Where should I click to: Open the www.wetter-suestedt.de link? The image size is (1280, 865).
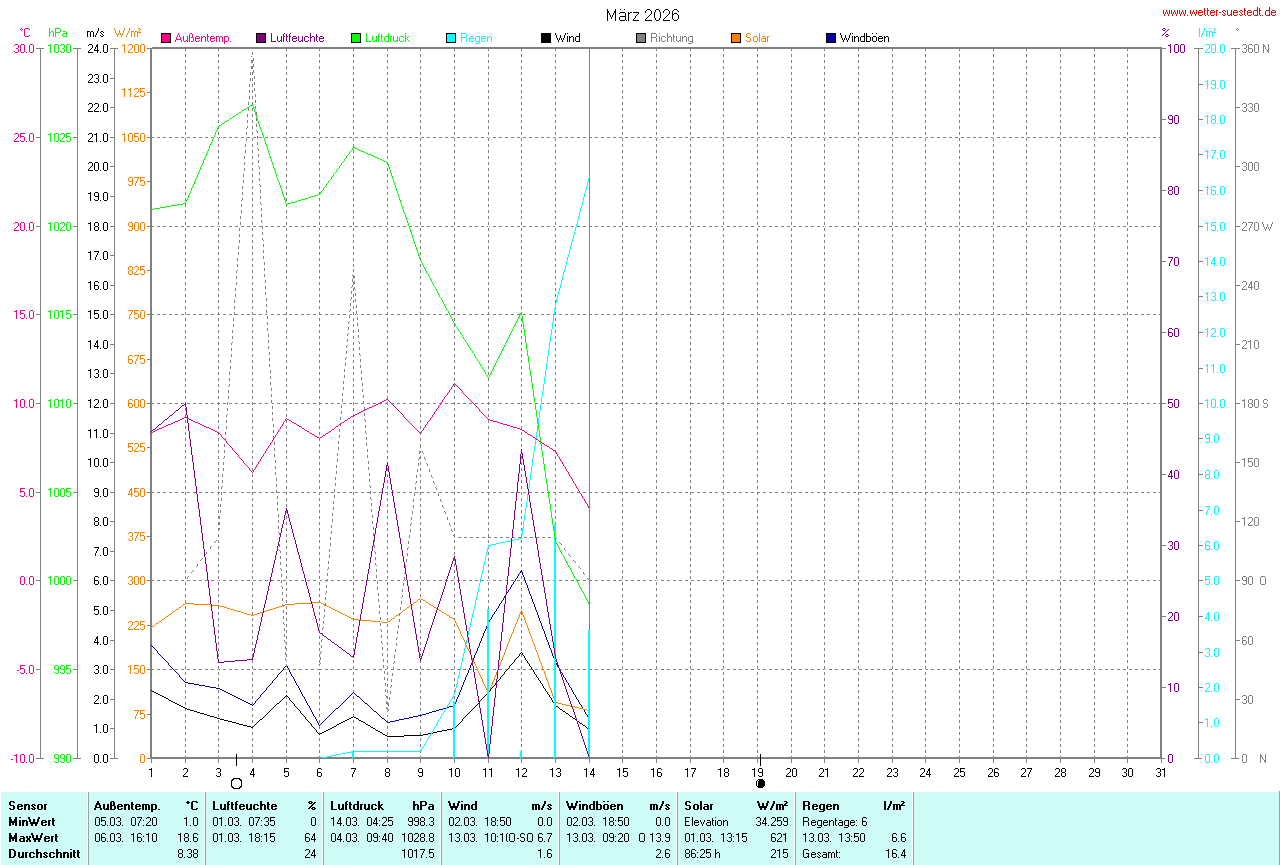(x=1218, y=12)
